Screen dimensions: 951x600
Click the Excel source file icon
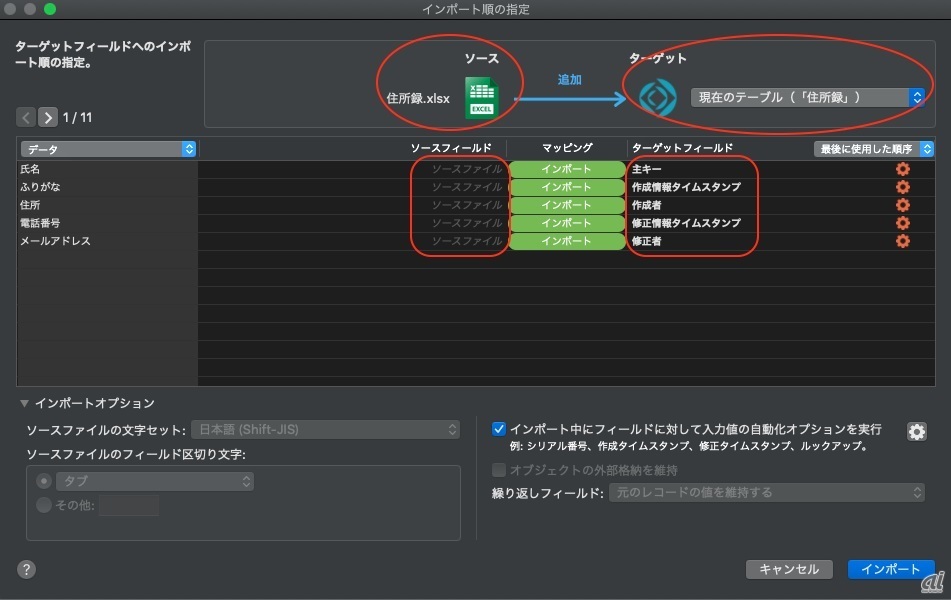[482, 98]
